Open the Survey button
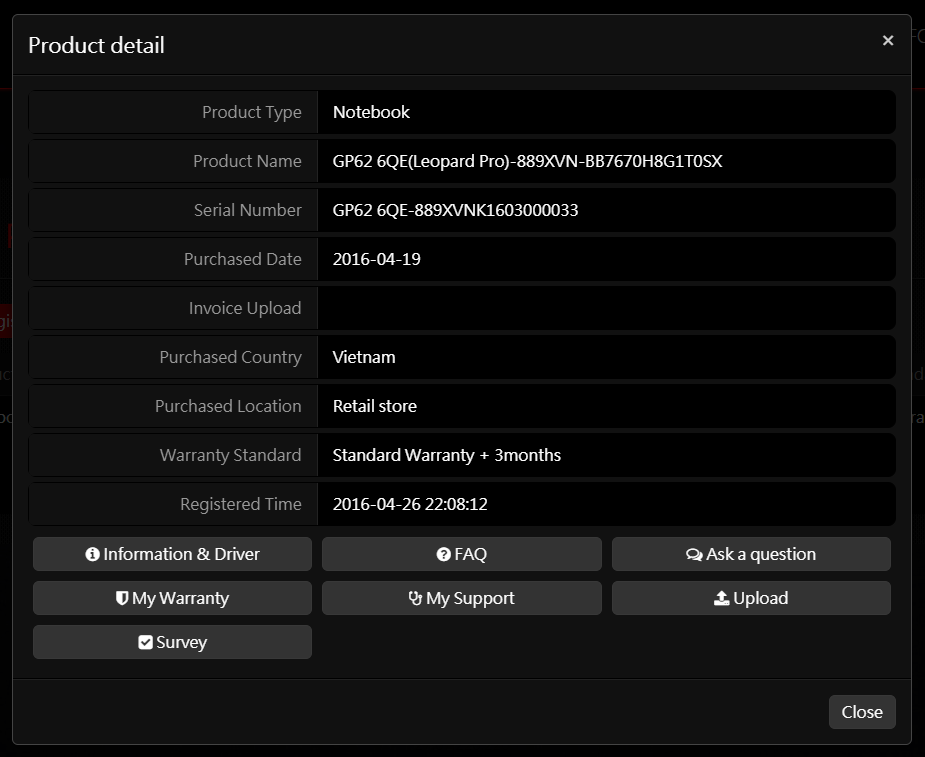 pyautogui.click(x=172, y=642)
